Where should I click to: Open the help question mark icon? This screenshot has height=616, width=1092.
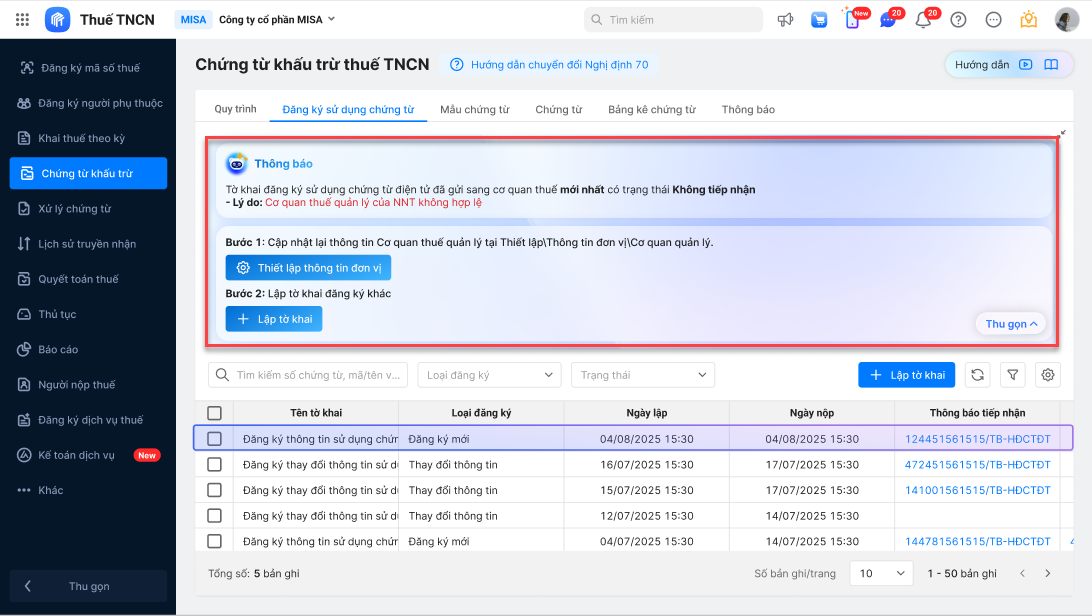click(x=958, y=20)
